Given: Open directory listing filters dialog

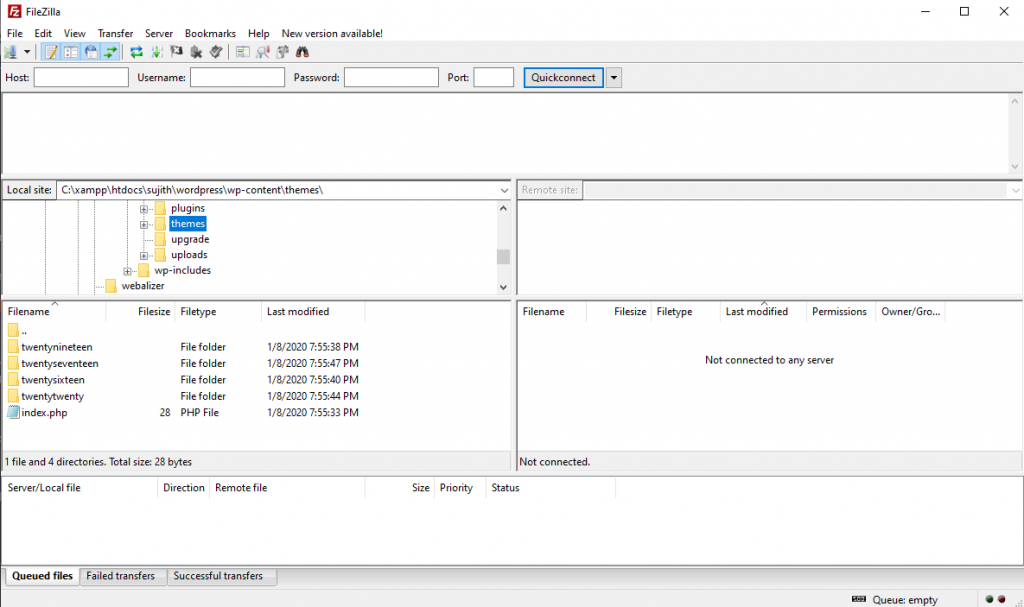Looking at the screenshot, I should point(242,52).
